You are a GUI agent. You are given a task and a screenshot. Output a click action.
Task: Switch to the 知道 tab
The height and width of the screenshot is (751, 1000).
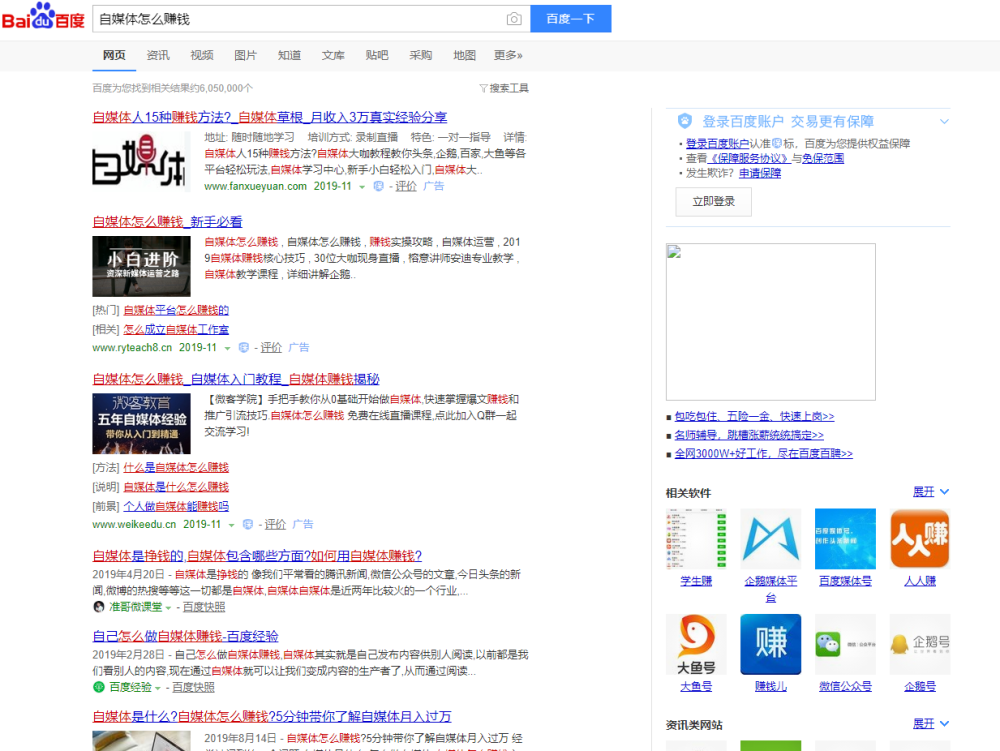pos(289,55)
